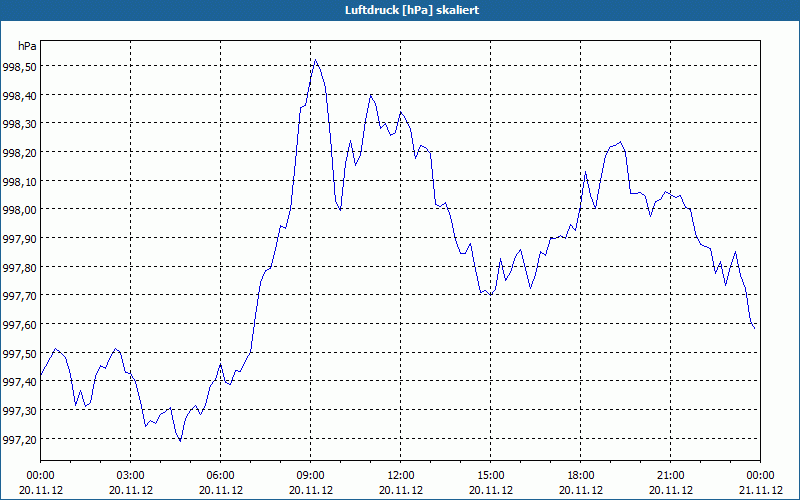
Task: Click the curve's highest peak above 998,50
Action: tap(315, 60)
